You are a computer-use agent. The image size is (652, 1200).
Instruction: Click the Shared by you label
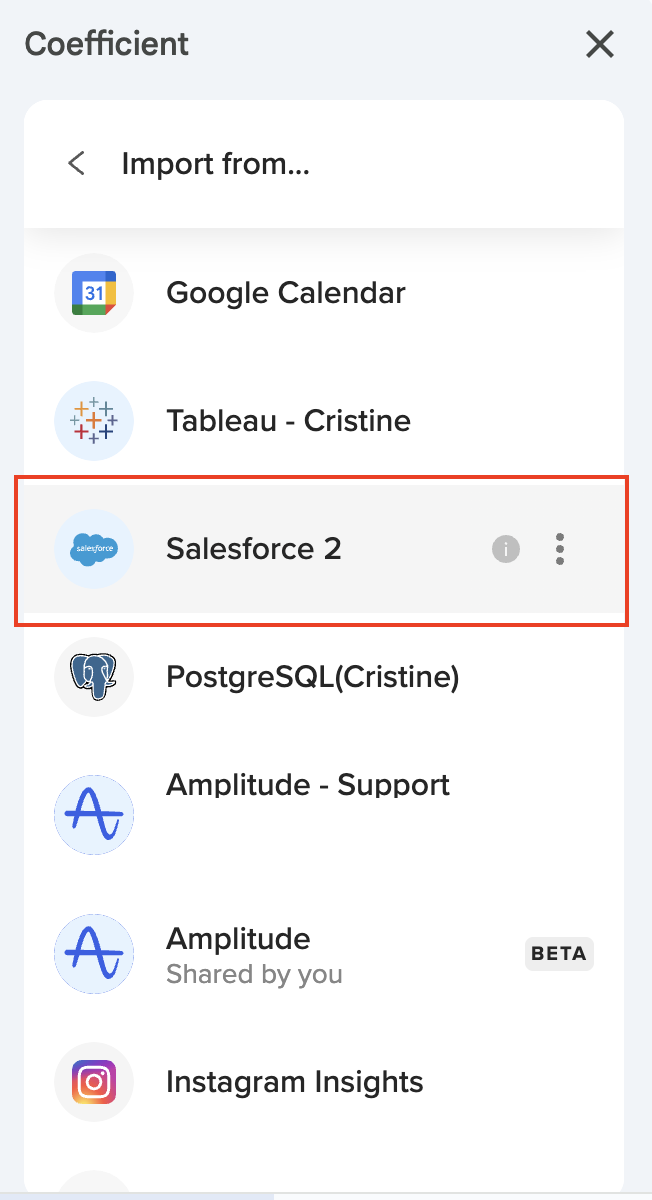(253, 974)
